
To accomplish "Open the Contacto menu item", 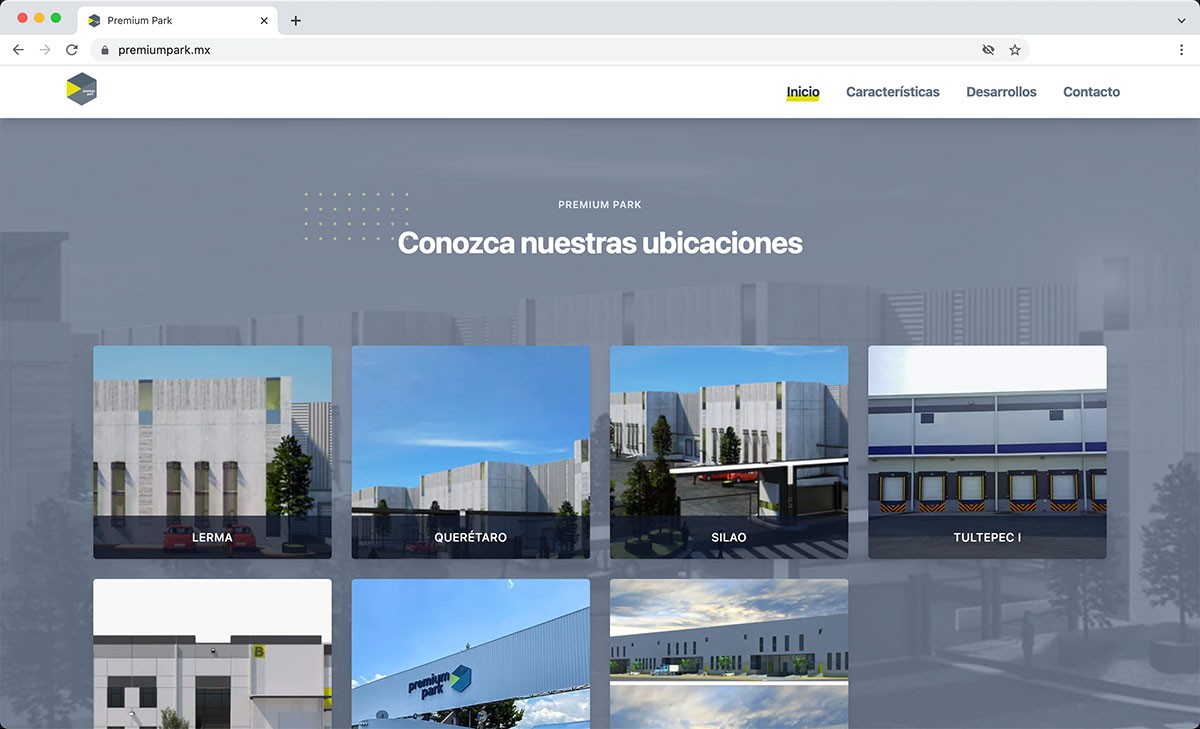I will [x=1091, y=92].
